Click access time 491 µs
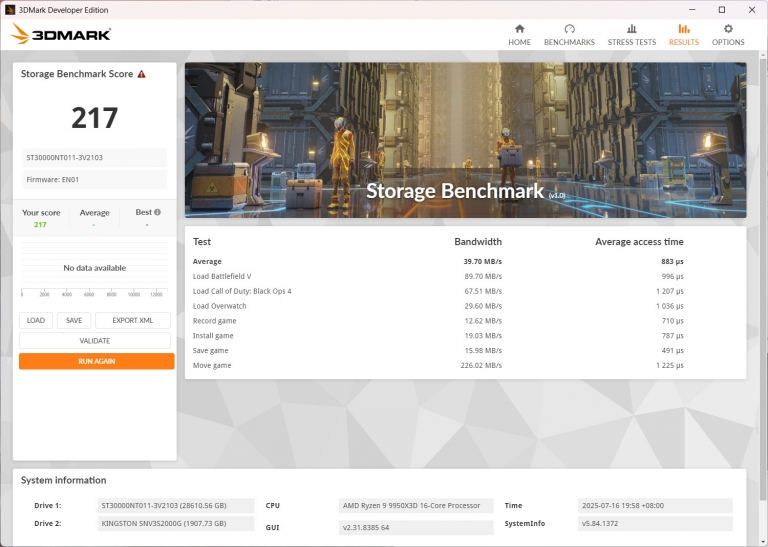The height and width of the screenshot is (547, 768). (x=672, y=350)
